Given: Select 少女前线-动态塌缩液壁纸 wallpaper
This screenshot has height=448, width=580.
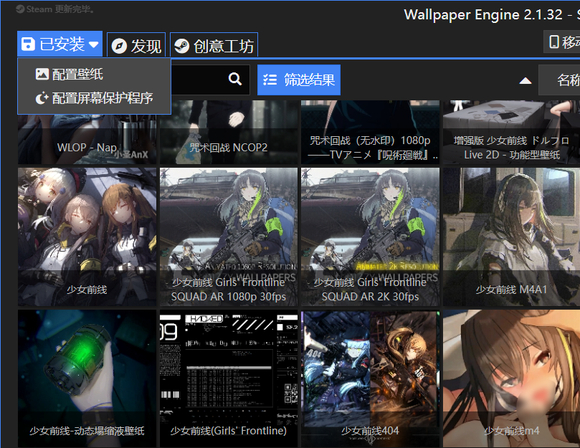Looking at the screenshot, I should coord(87,378).
